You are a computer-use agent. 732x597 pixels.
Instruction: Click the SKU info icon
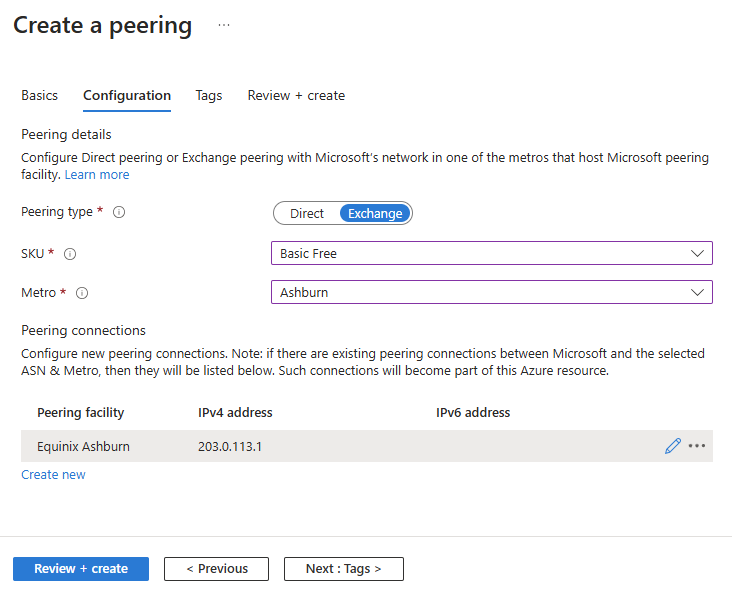tap(70, 254)
